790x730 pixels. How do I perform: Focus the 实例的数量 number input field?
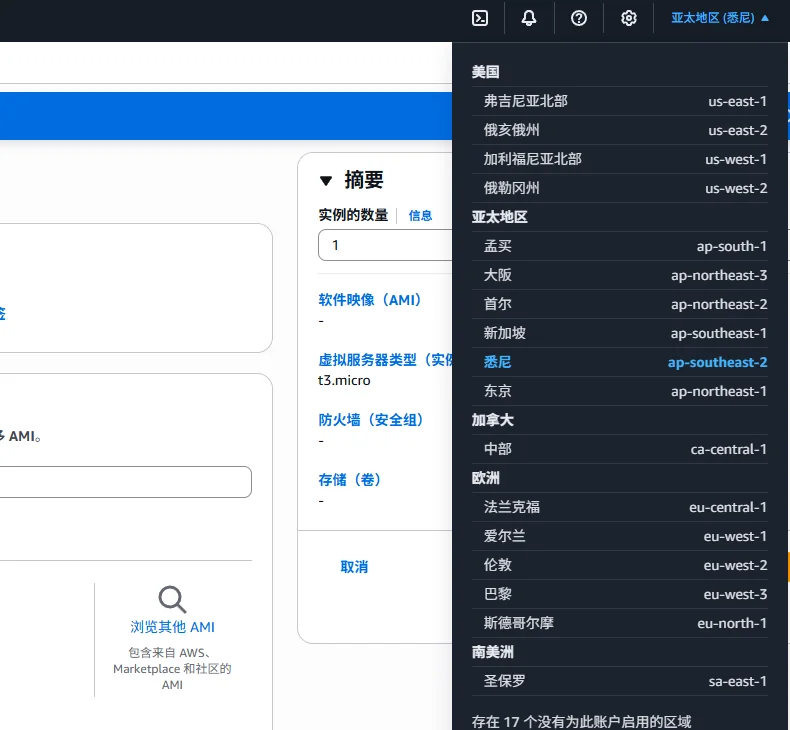click(385, 245)
